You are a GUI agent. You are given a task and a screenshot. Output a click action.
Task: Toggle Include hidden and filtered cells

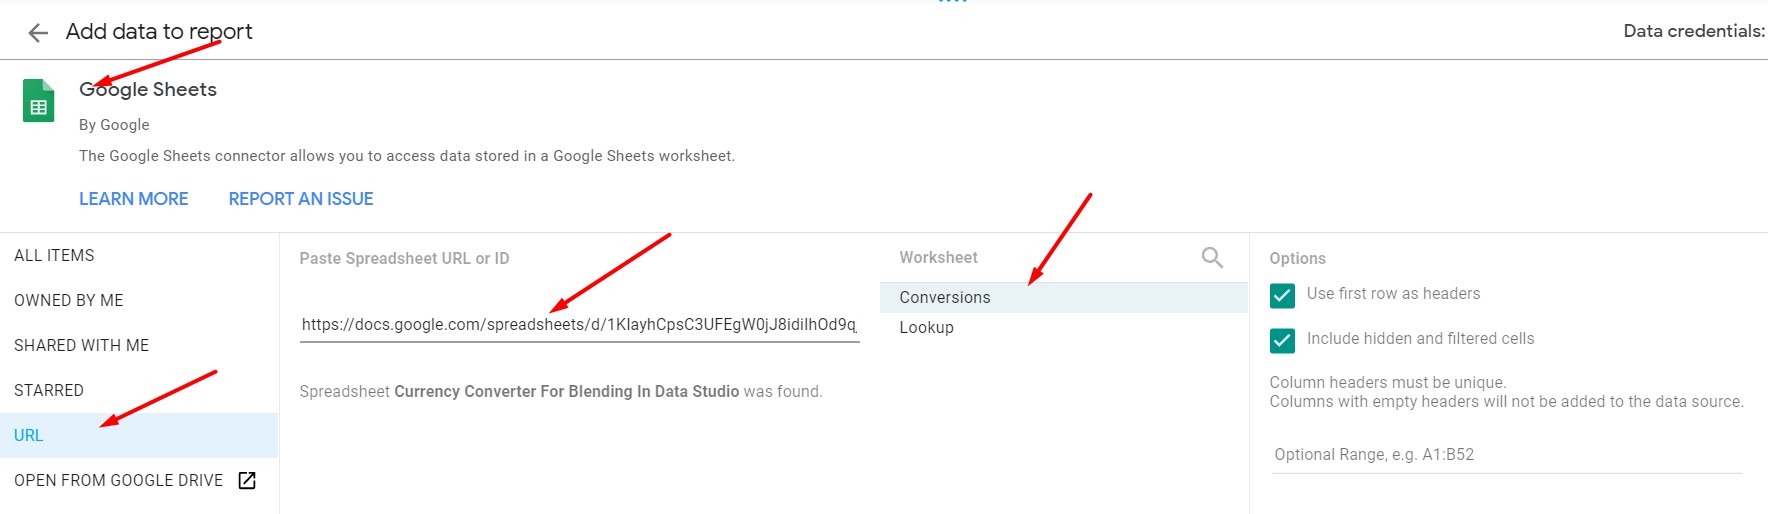coord(1282,340)
